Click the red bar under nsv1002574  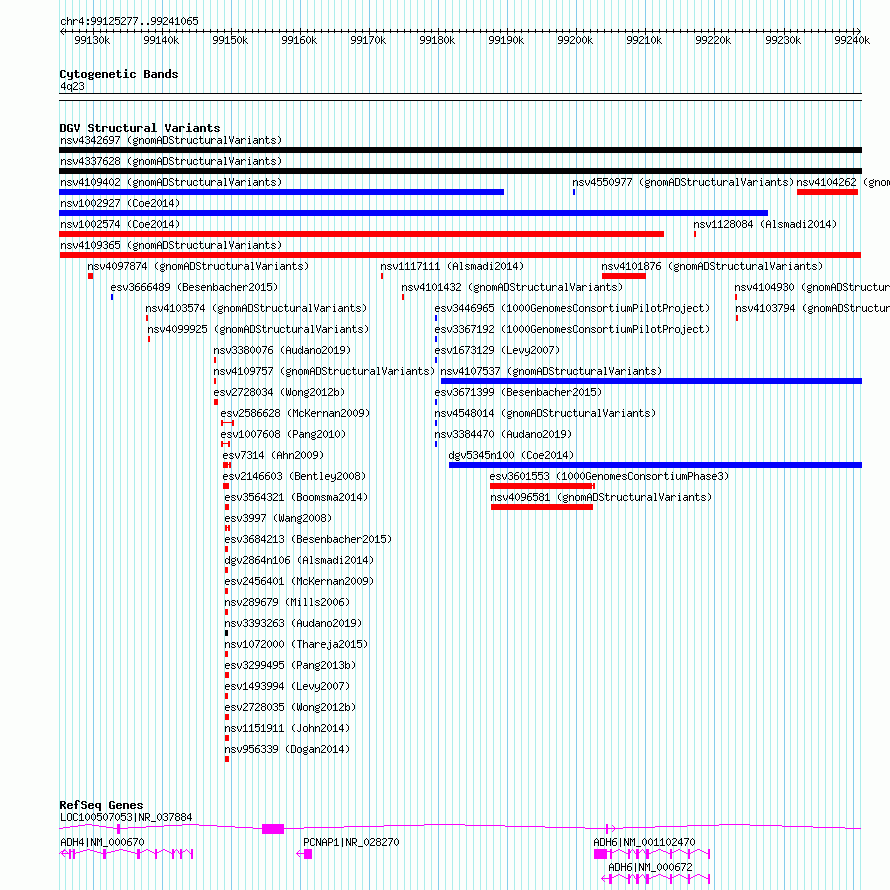tap(362, 234)
